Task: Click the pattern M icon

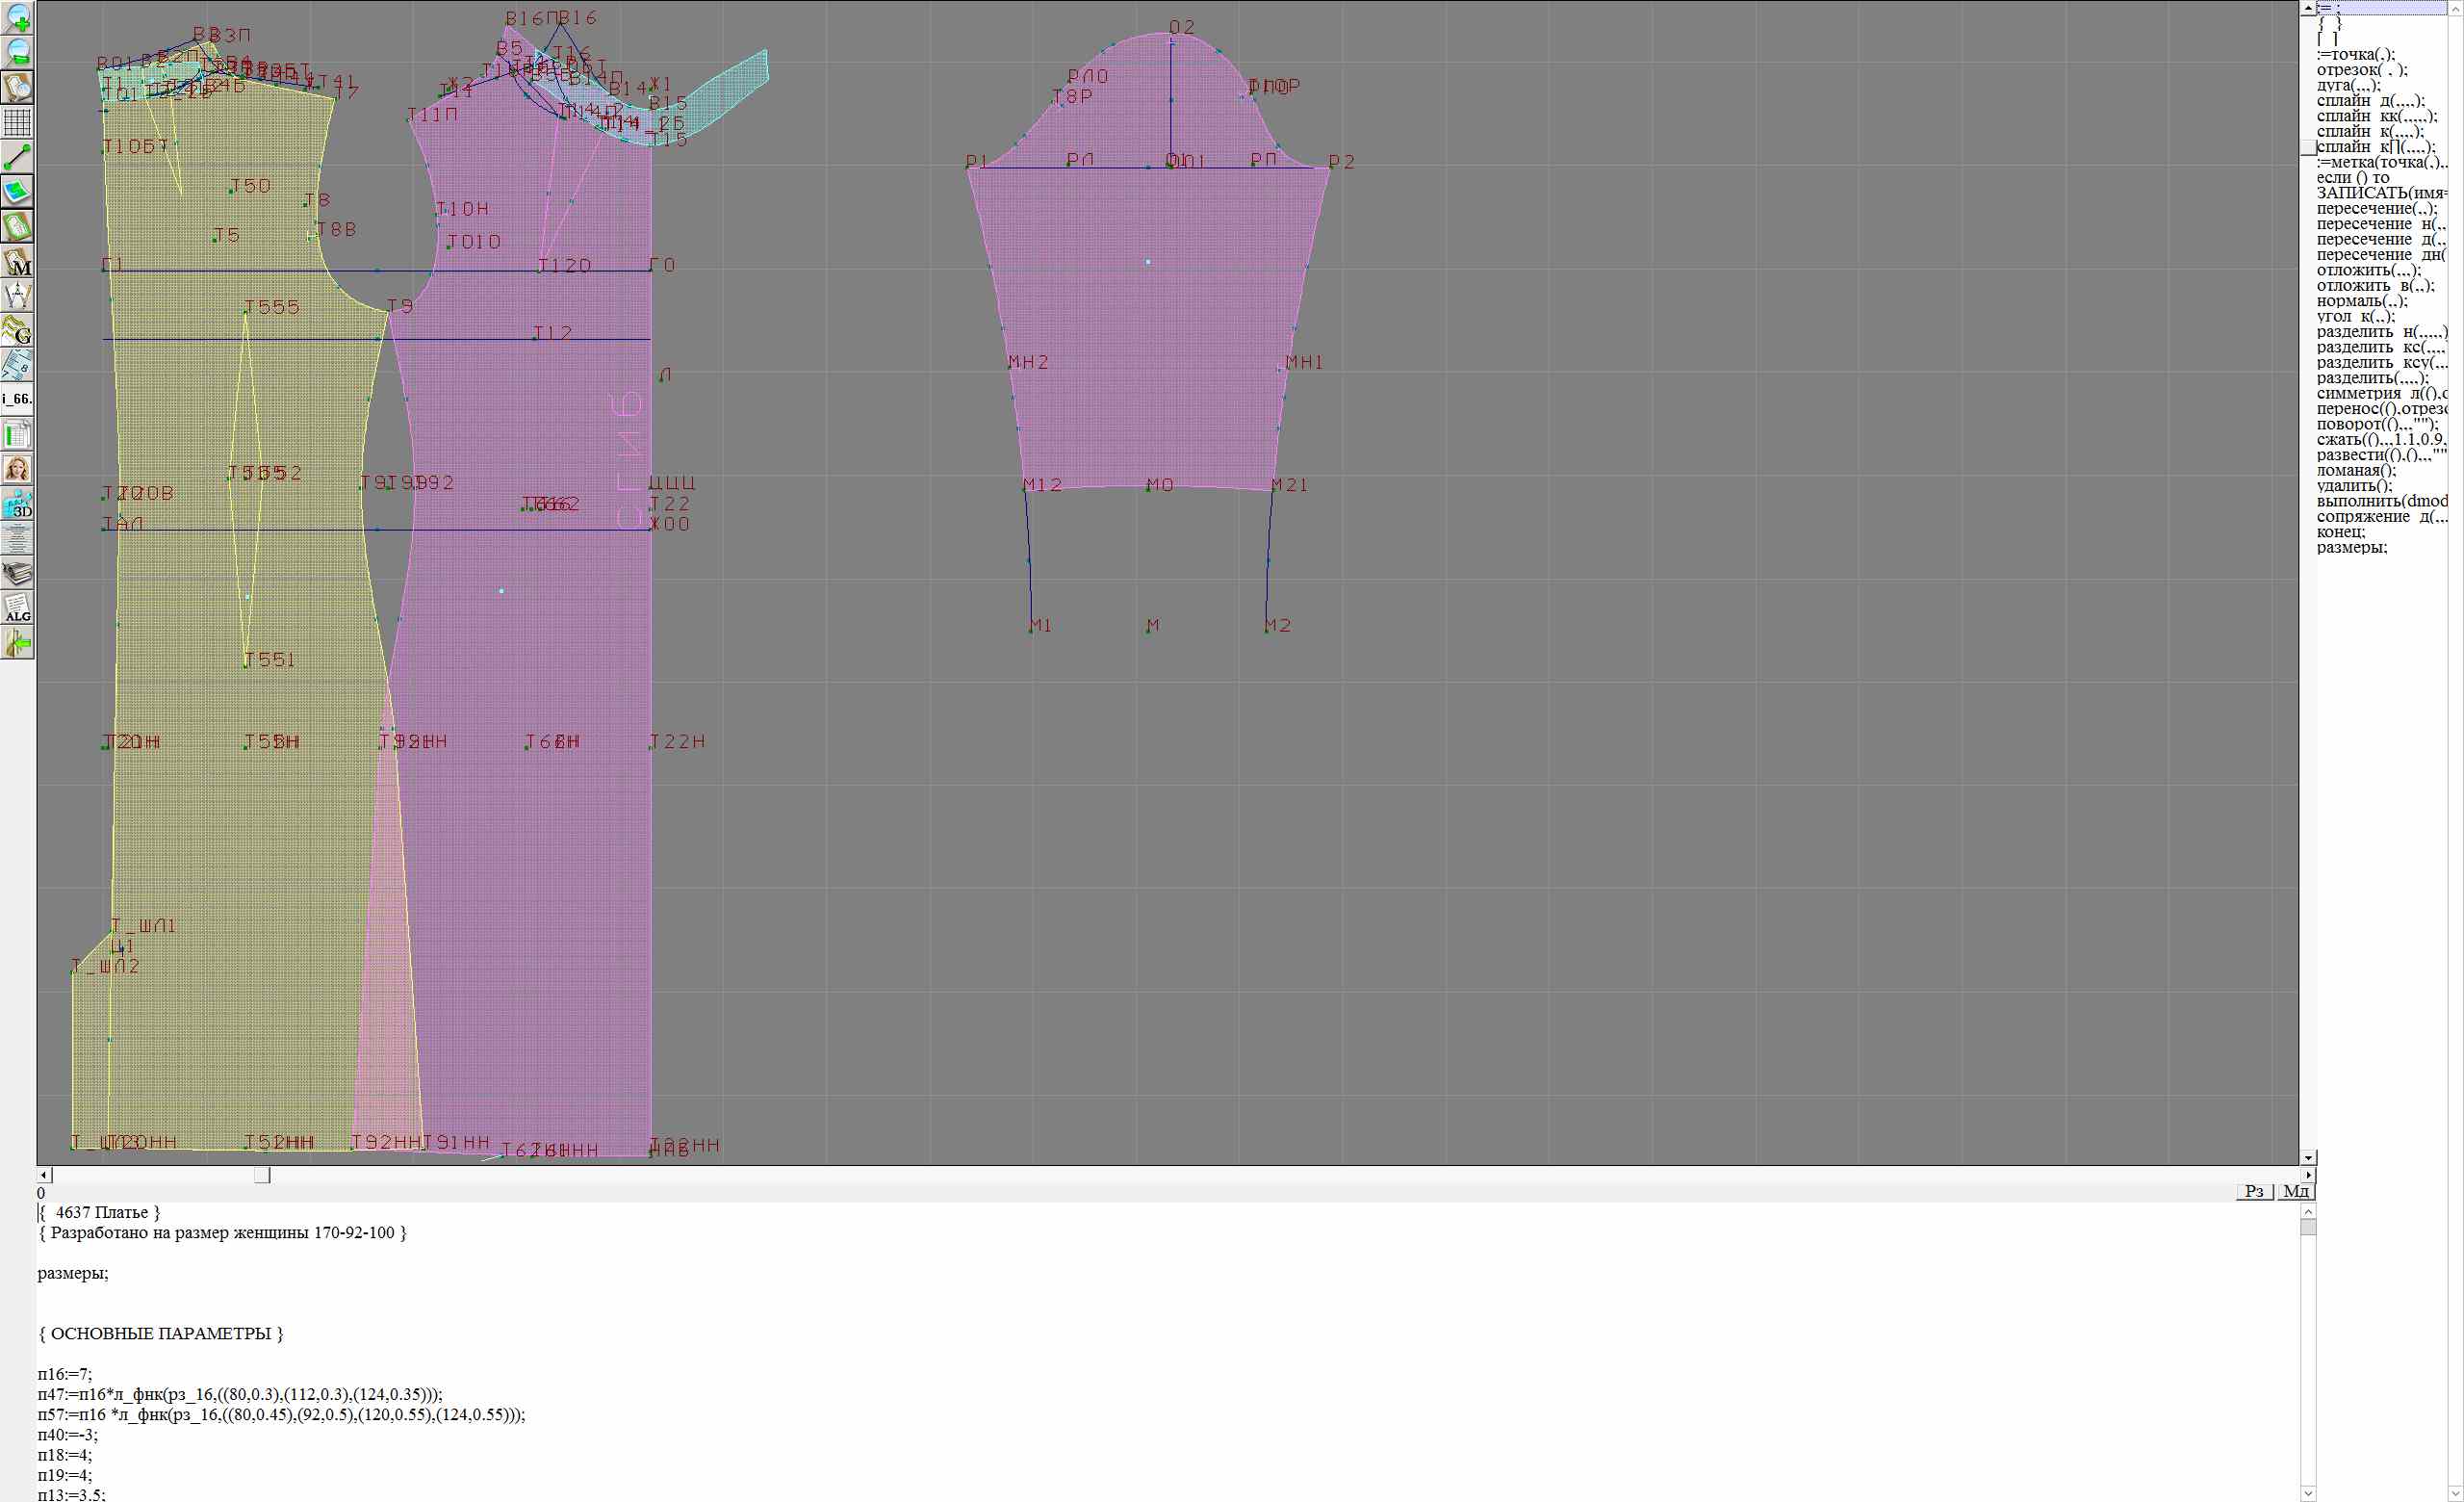Action: click(x=18, y=261)
